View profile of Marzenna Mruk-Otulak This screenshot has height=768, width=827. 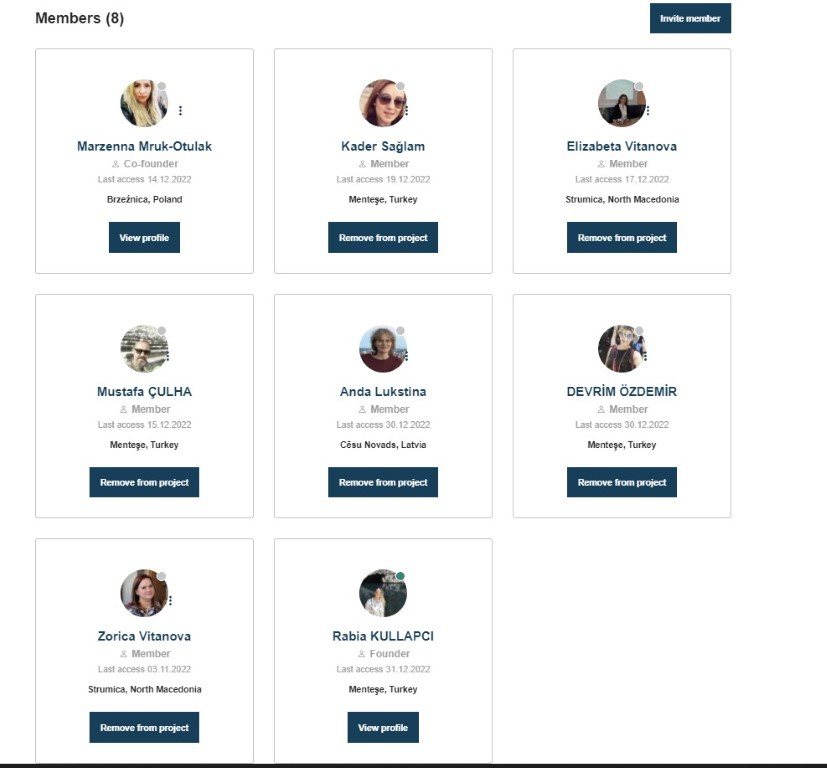144,238
